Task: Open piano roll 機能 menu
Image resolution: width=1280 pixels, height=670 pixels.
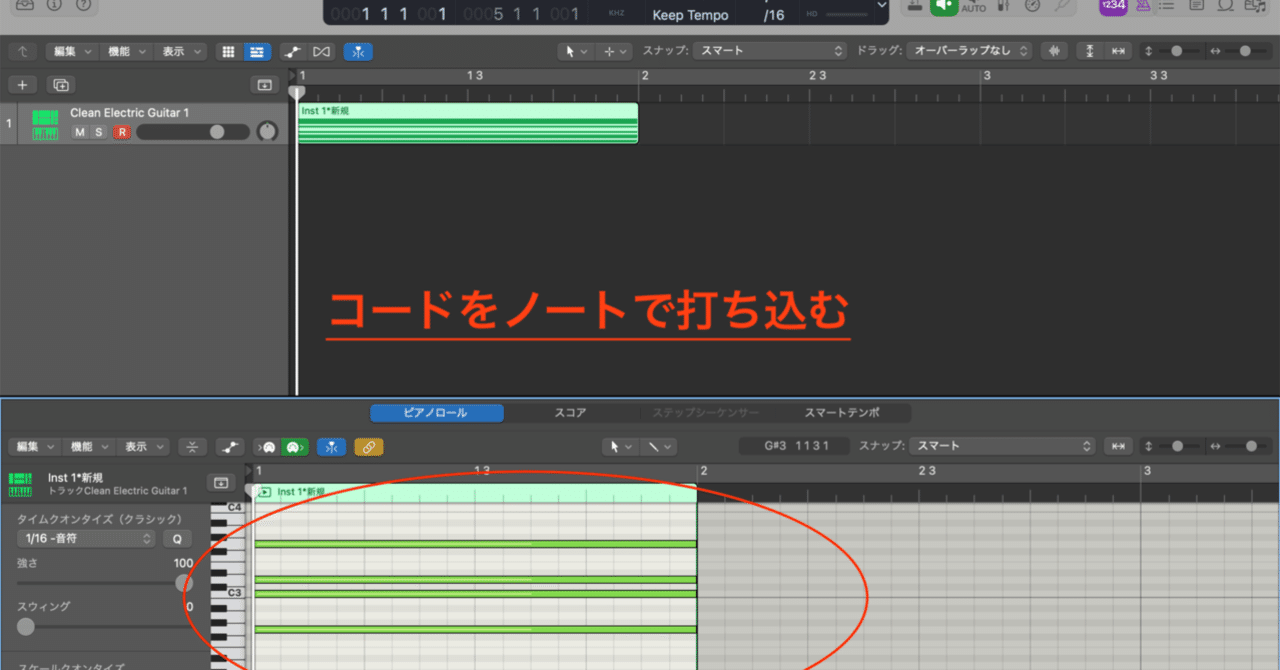Action: click(x=88, y=447)
